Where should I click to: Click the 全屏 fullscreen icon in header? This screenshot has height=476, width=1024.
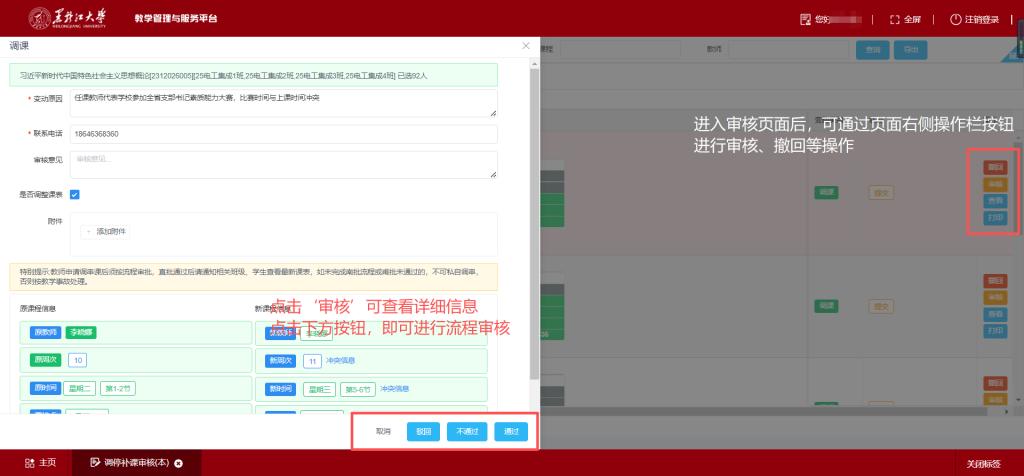[x=866, y=19]
